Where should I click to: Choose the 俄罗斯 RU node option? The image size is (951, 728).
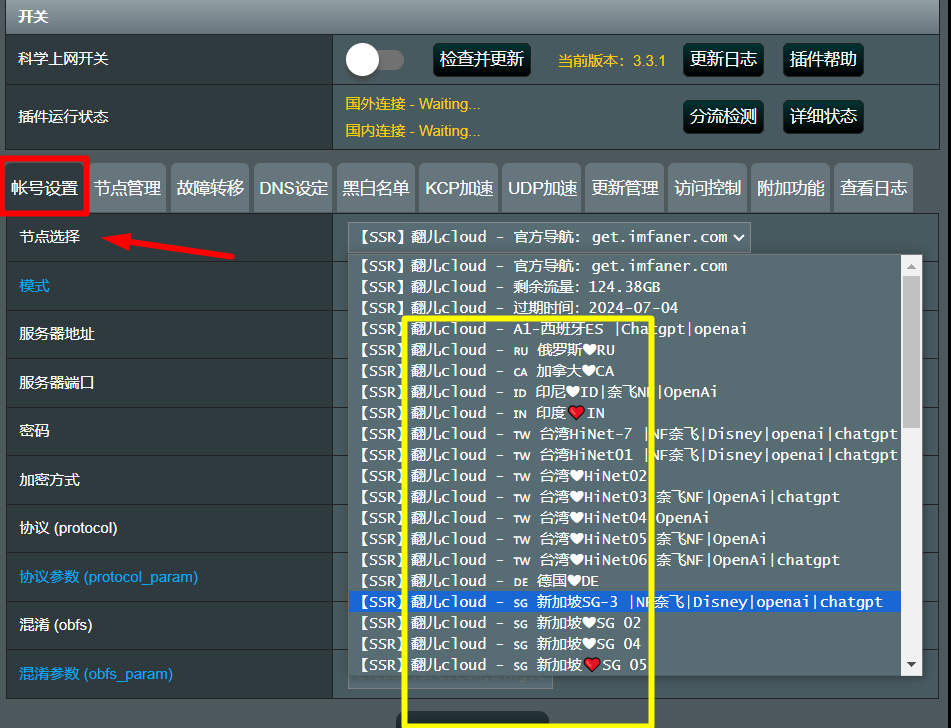click(625, 350)
